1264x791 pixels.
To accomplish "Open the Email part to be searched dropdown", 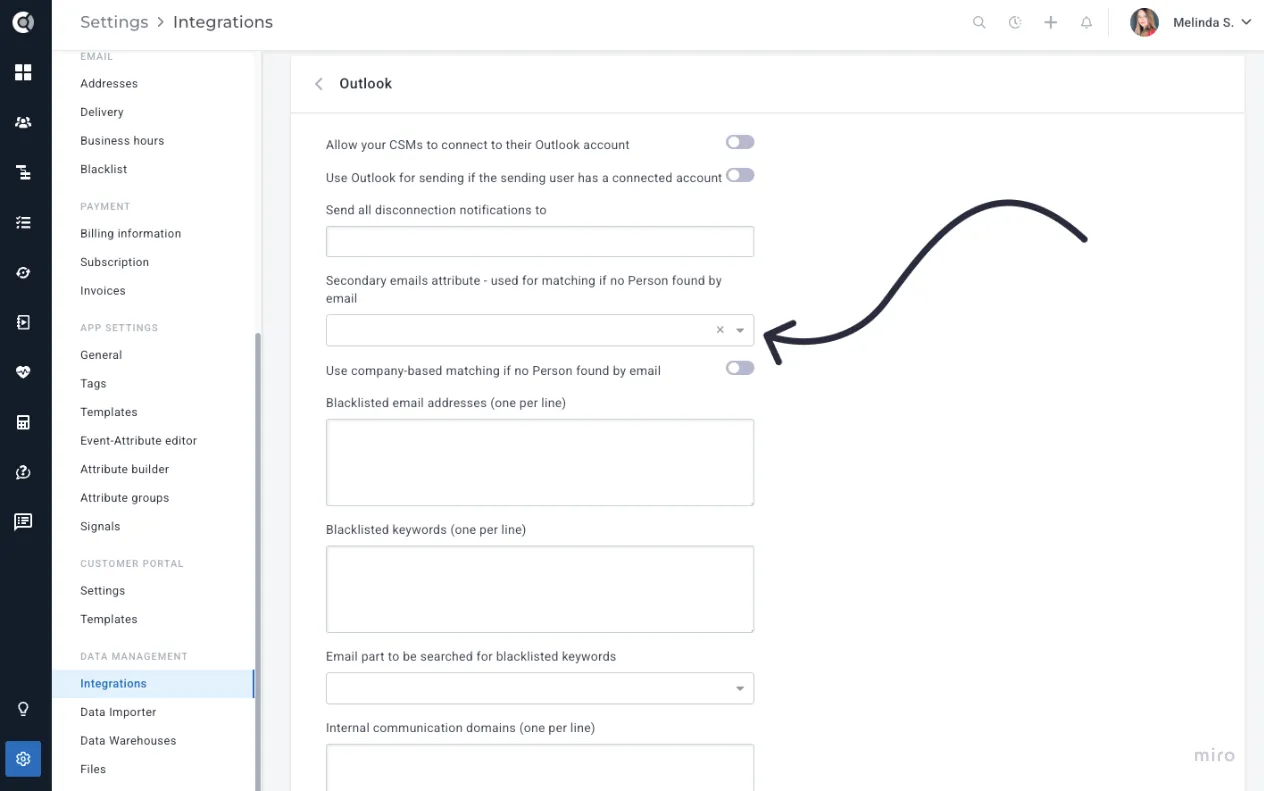I will coord(540,688).
